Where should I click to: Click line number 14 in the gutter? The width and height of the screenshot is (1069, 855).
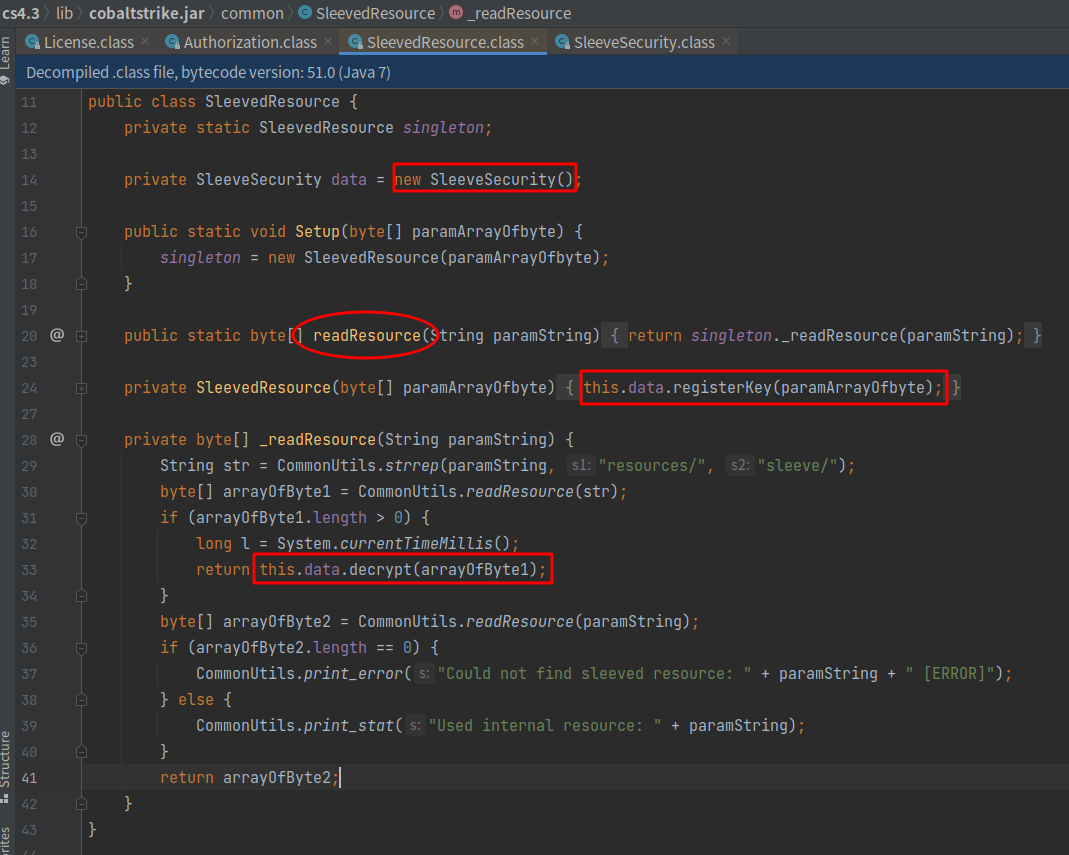[x=29, y=180]
